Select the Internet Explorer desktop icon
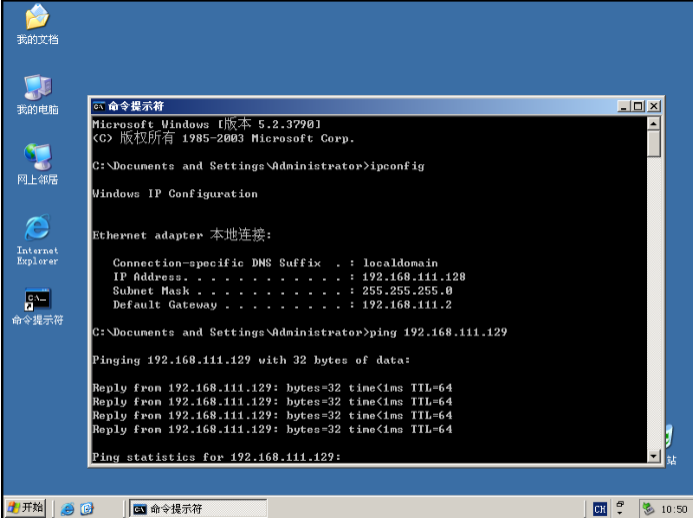This screenshot has width=693, height=520. point(37,239)
